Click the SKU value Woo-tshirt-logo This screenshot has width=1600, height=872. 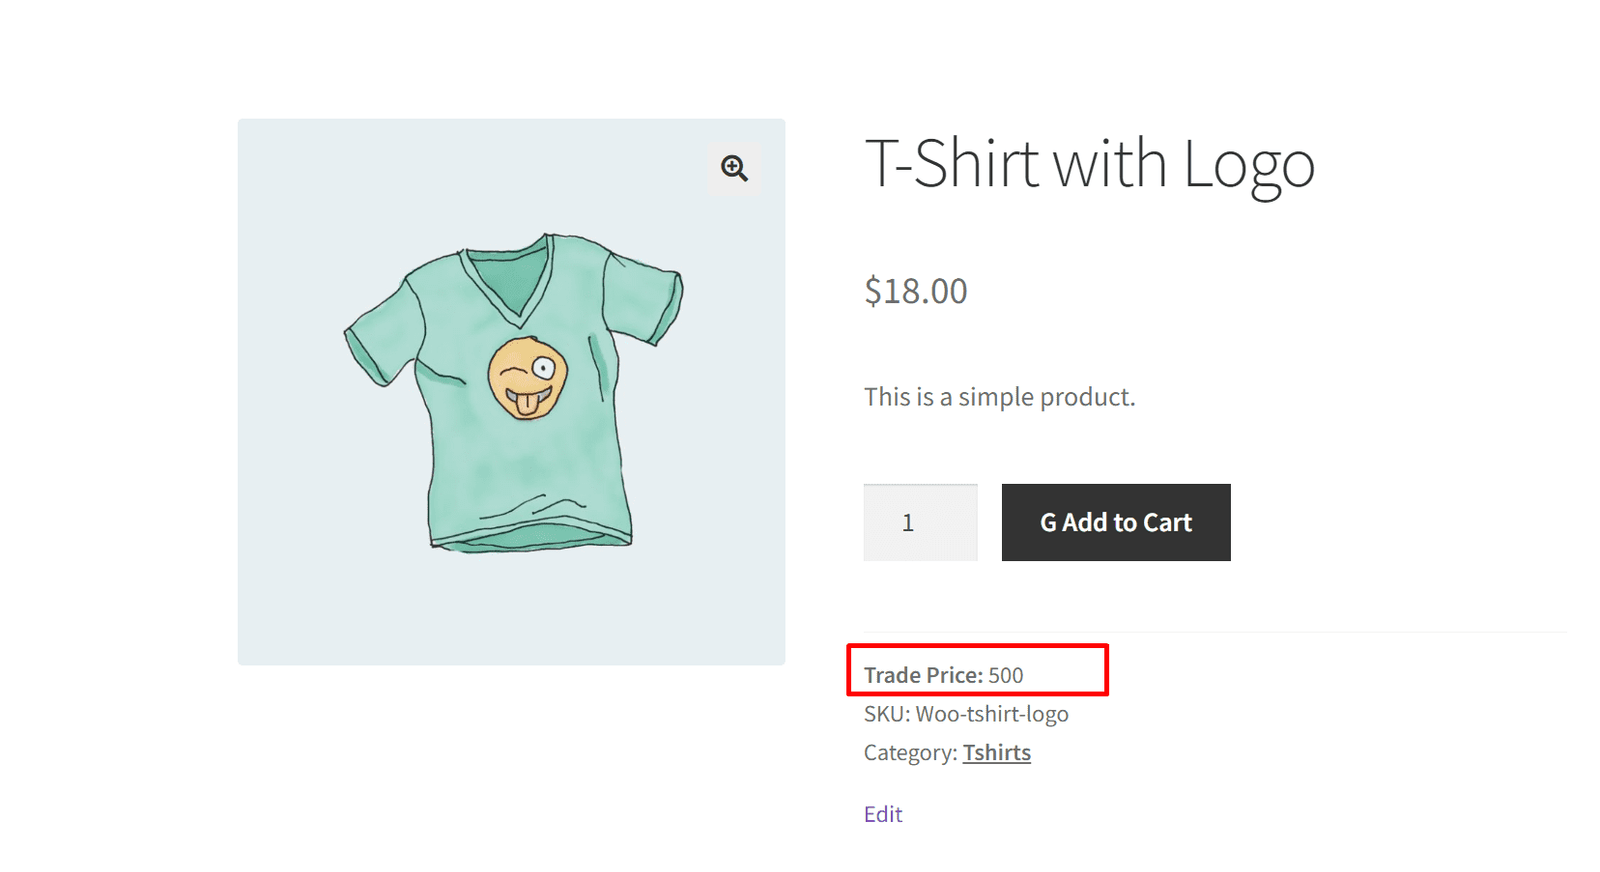coord(992,714)
